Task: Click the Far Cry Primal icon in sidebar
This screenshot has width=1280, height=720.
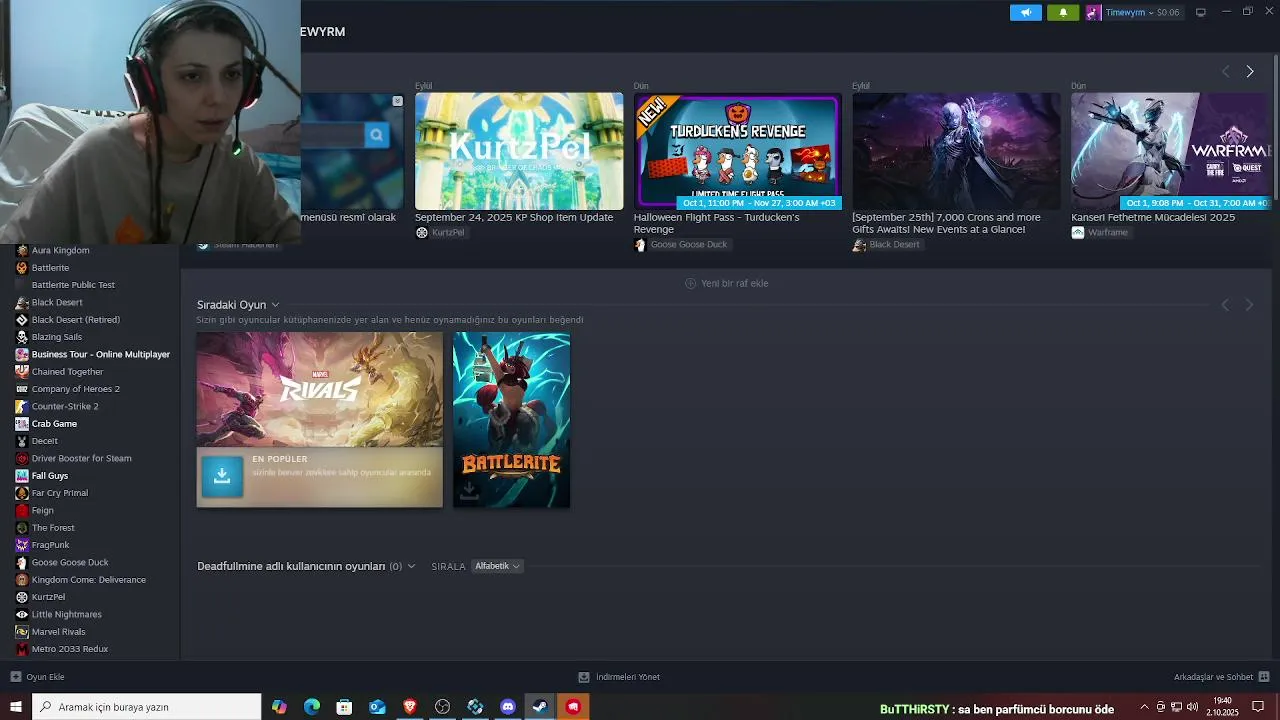Action: click(x=22, y=493)
